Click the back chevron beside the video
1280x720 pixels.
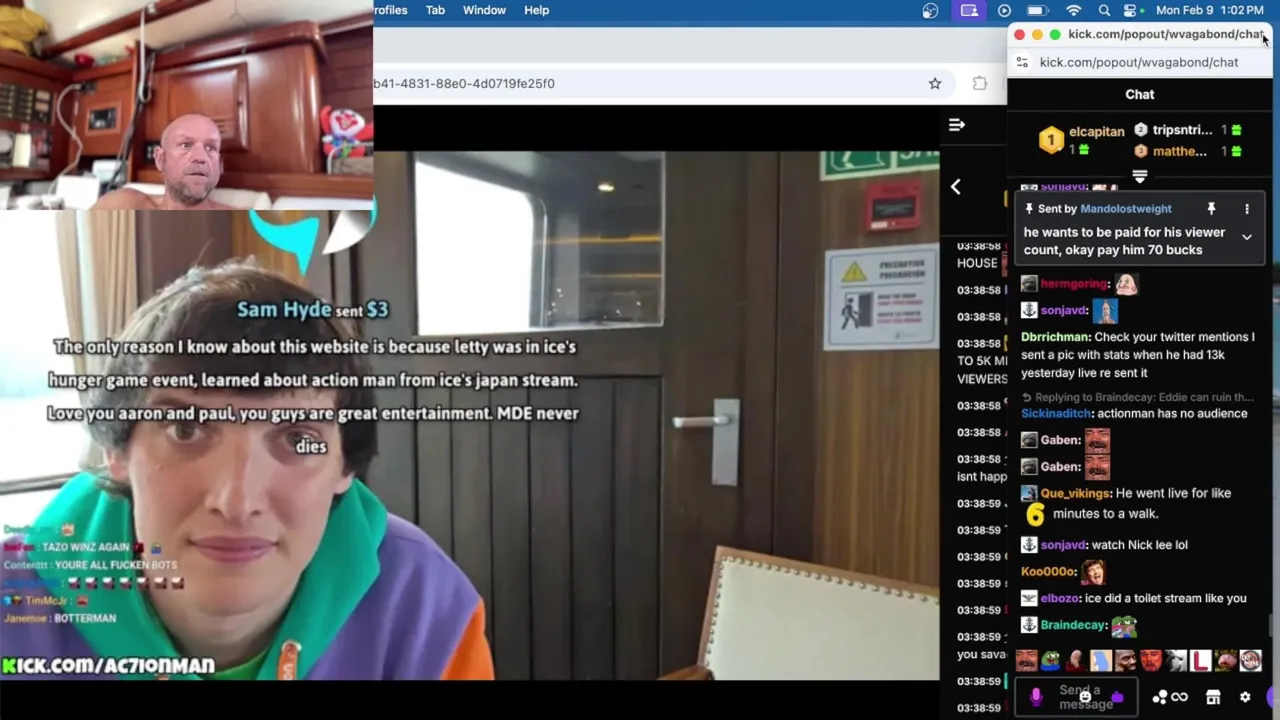[955, 187]
